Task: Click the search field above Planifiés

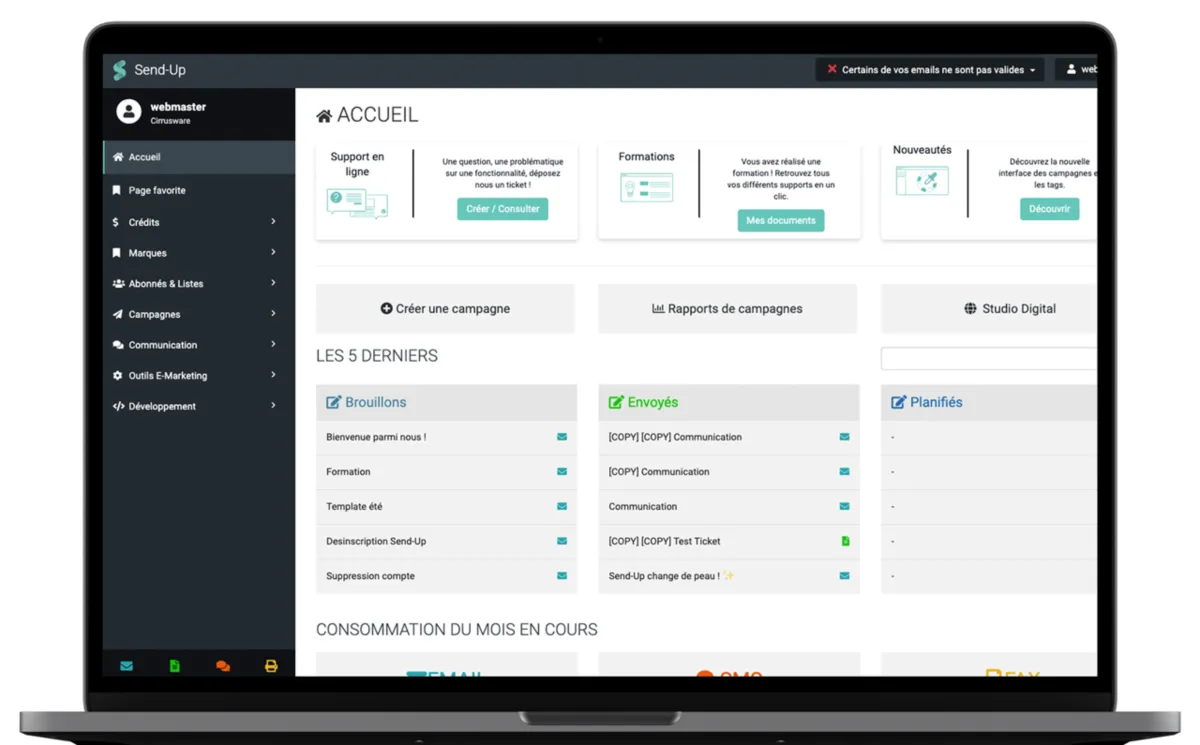Action: 989,358
